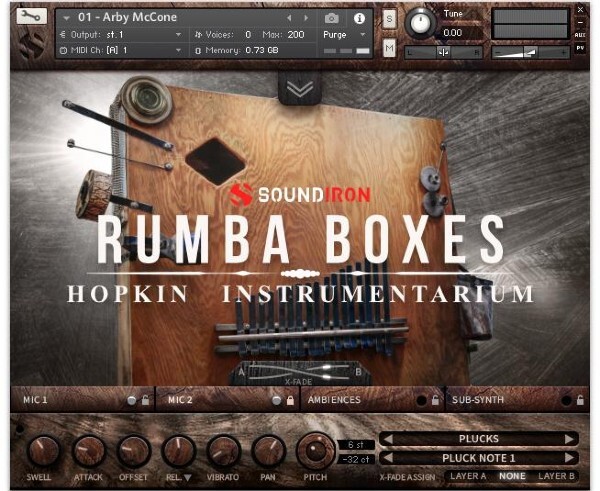Screen dimensions: 600x491
Task: Click the 6 st pitch semitone field
Action: (x=355, y=445)
